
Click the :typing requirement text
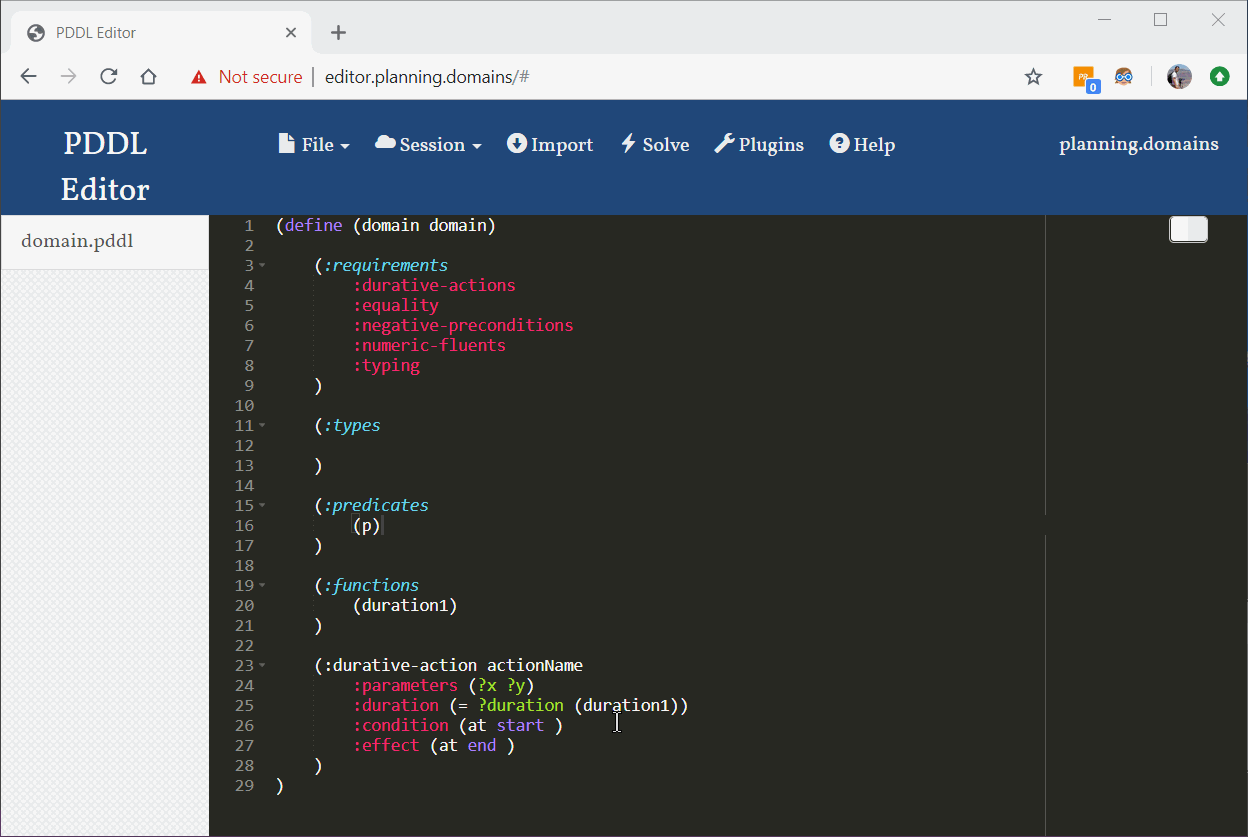coord(386,365)
